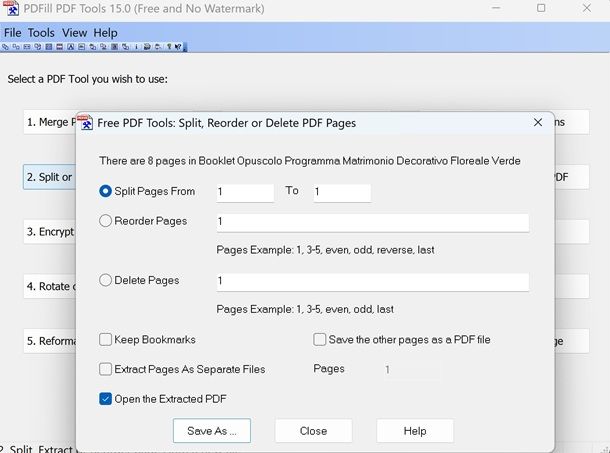Click into the Reorder Pages input field
Screen dimensions: 610x453
(373, 223)
